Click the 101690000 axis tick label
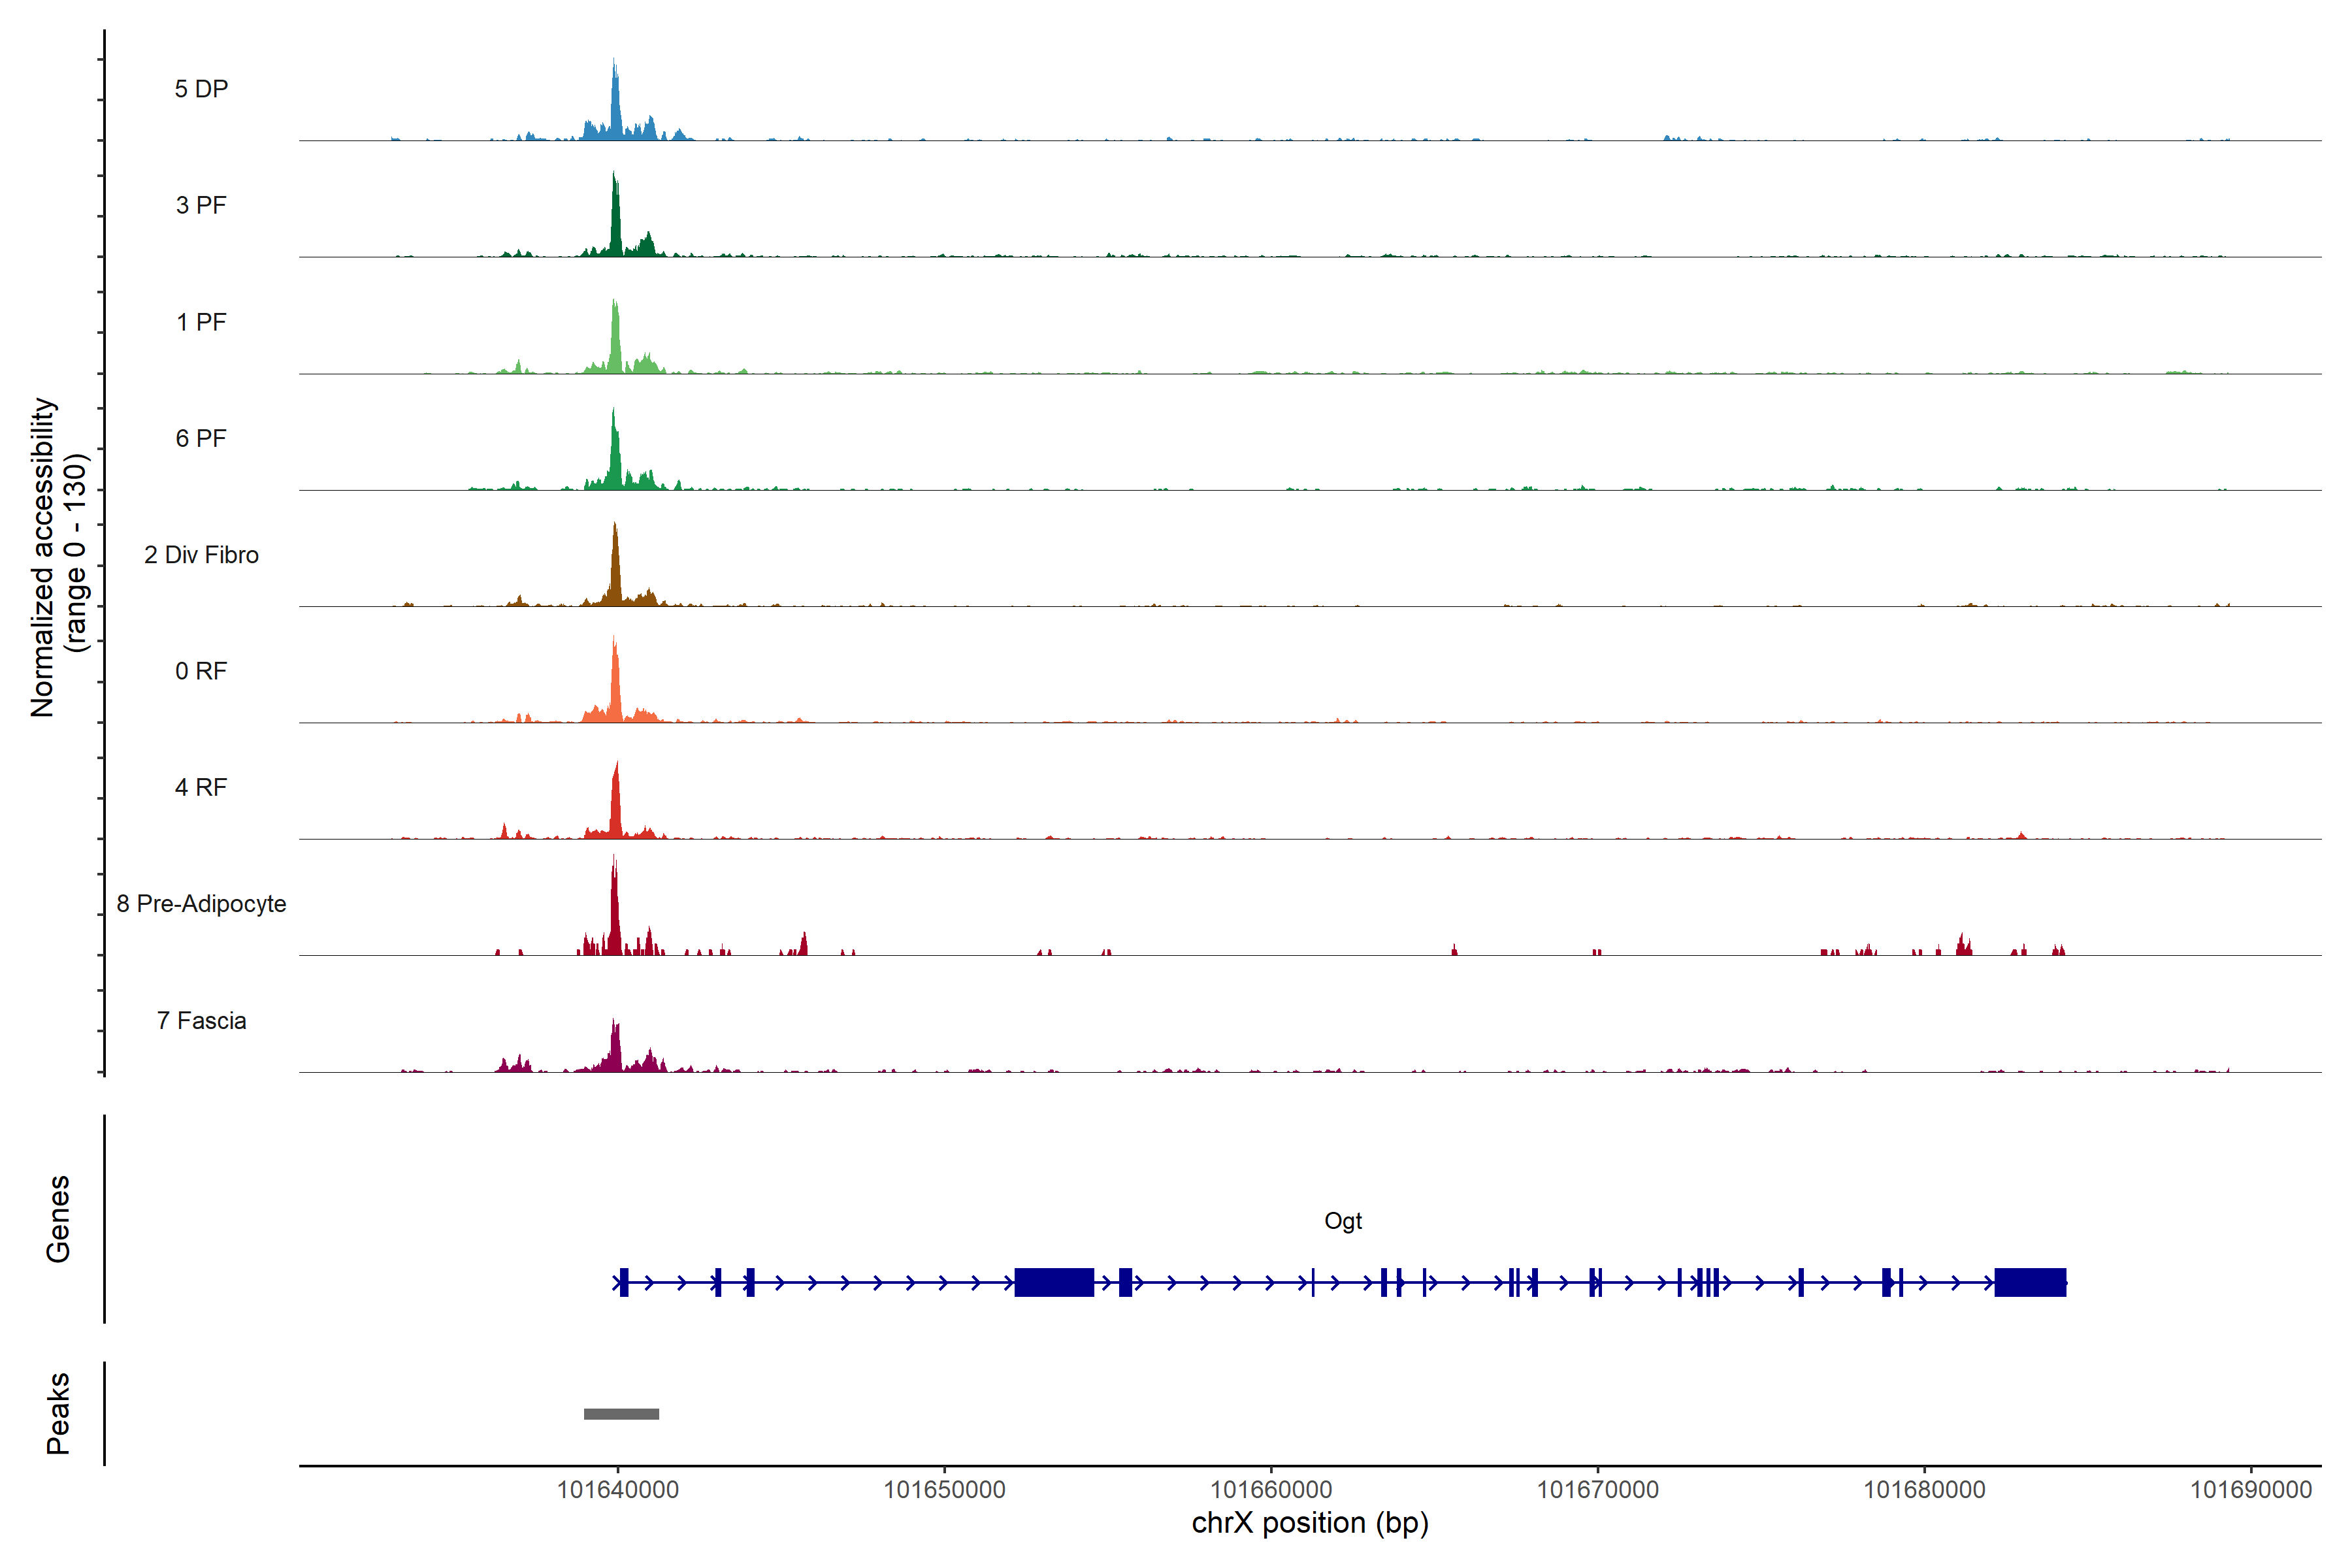Screen dimensions: 2352x1568 [2251, 1490]
